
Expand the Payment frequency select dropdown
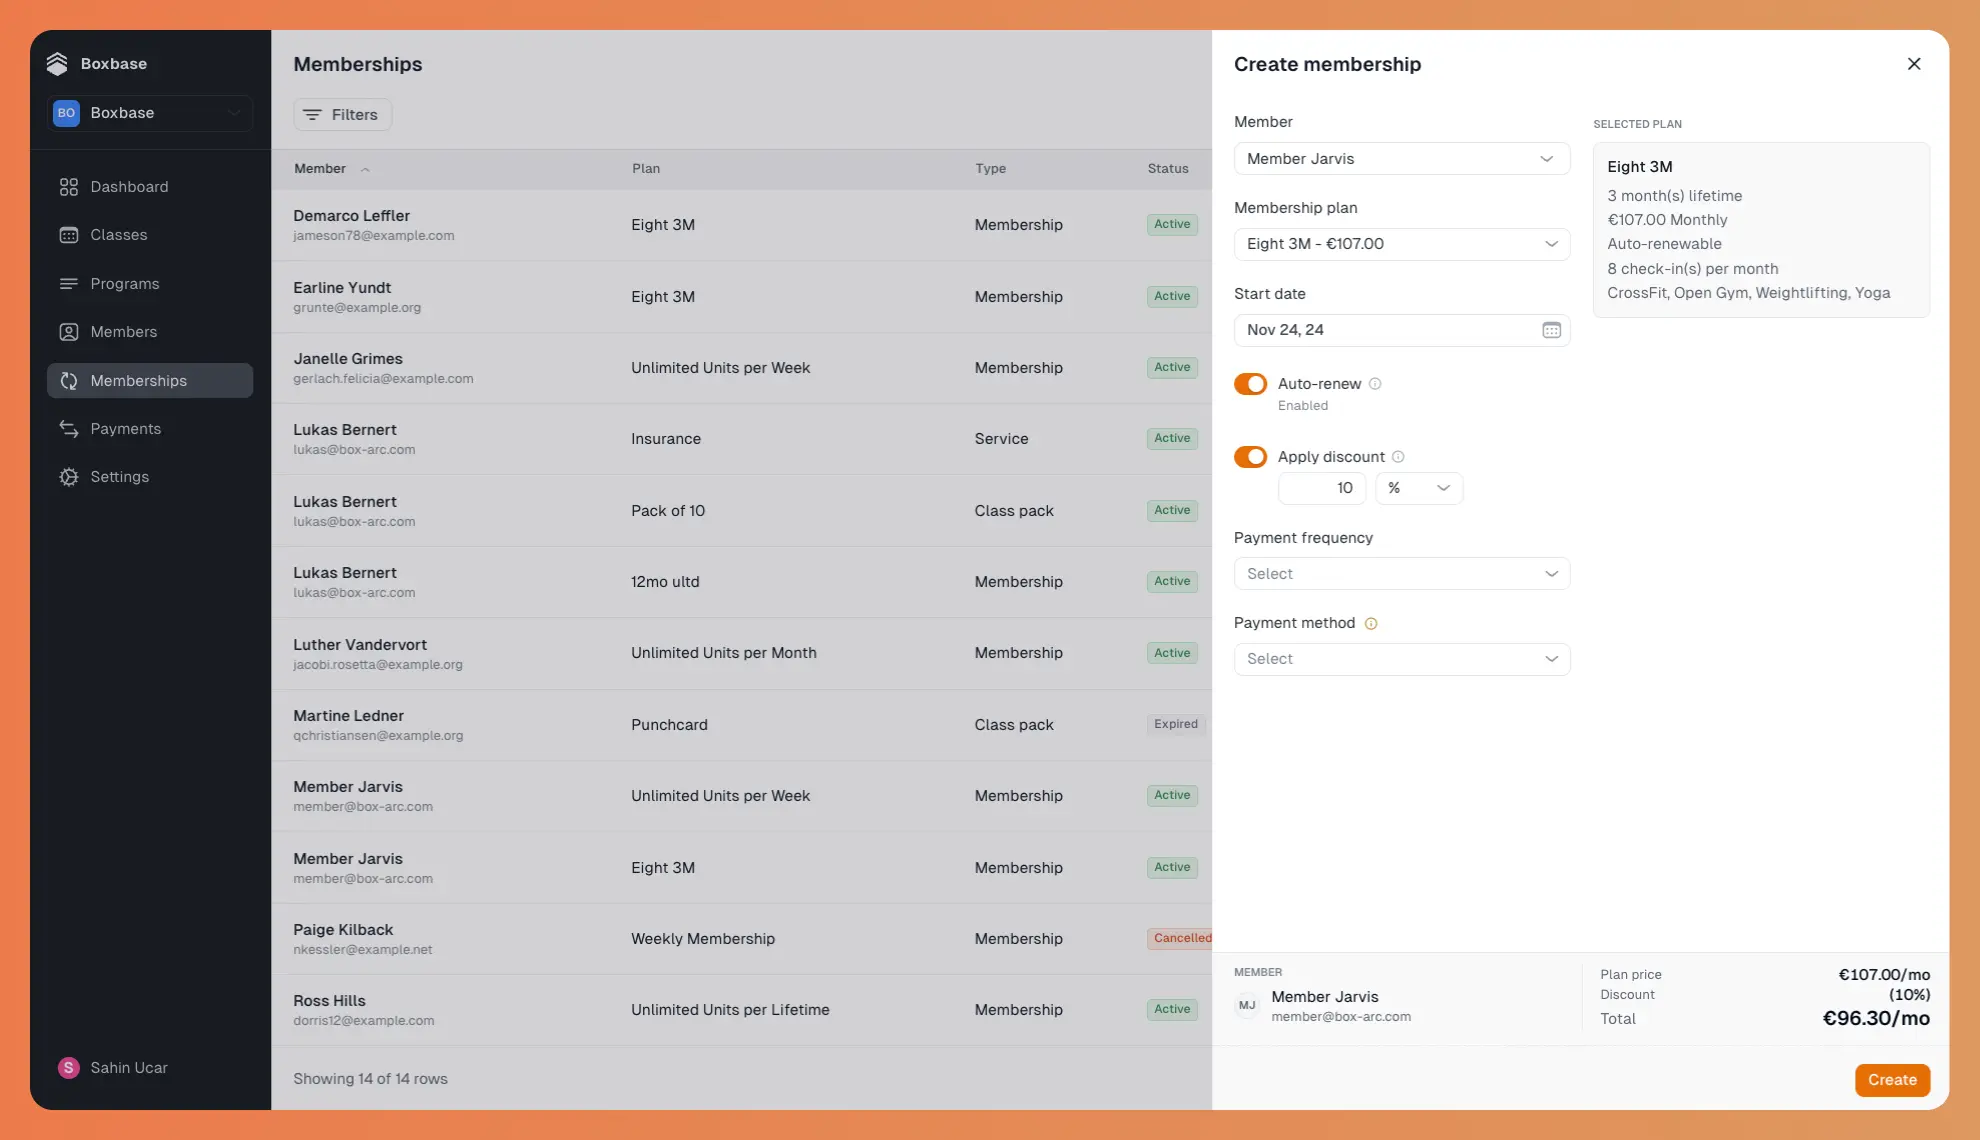click(x=1401, y=574)
